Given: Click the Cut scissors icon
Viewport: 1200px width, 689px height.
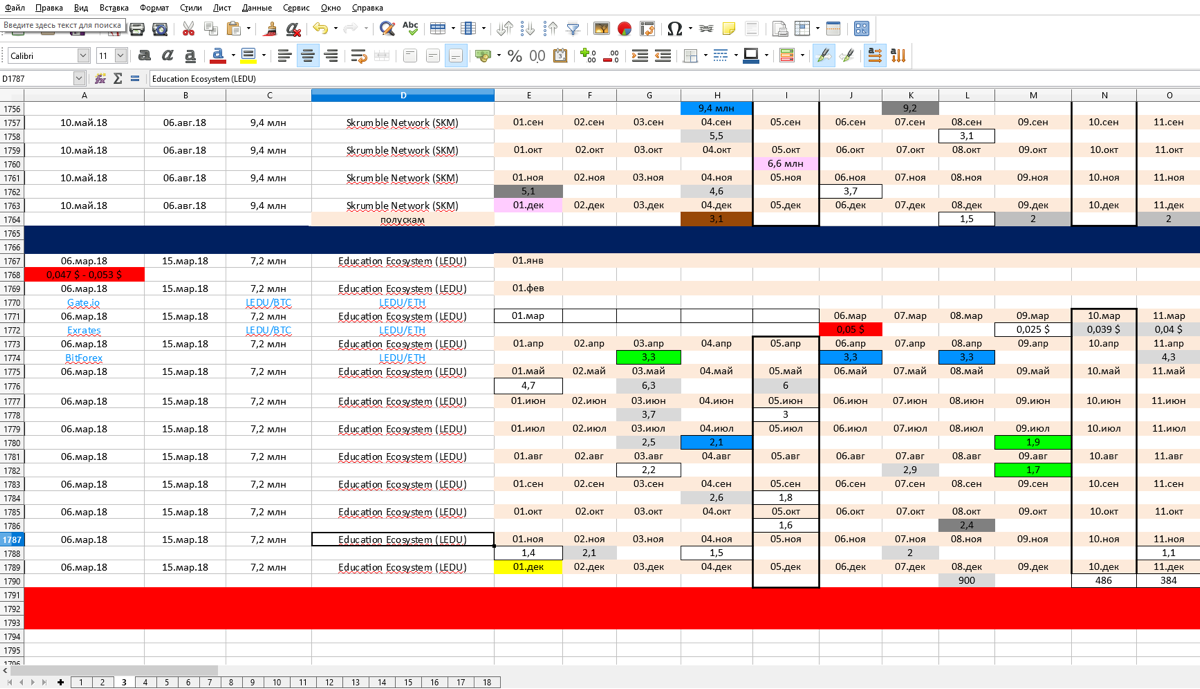Looking at the screenshot, I should click(x=188, y=29).
